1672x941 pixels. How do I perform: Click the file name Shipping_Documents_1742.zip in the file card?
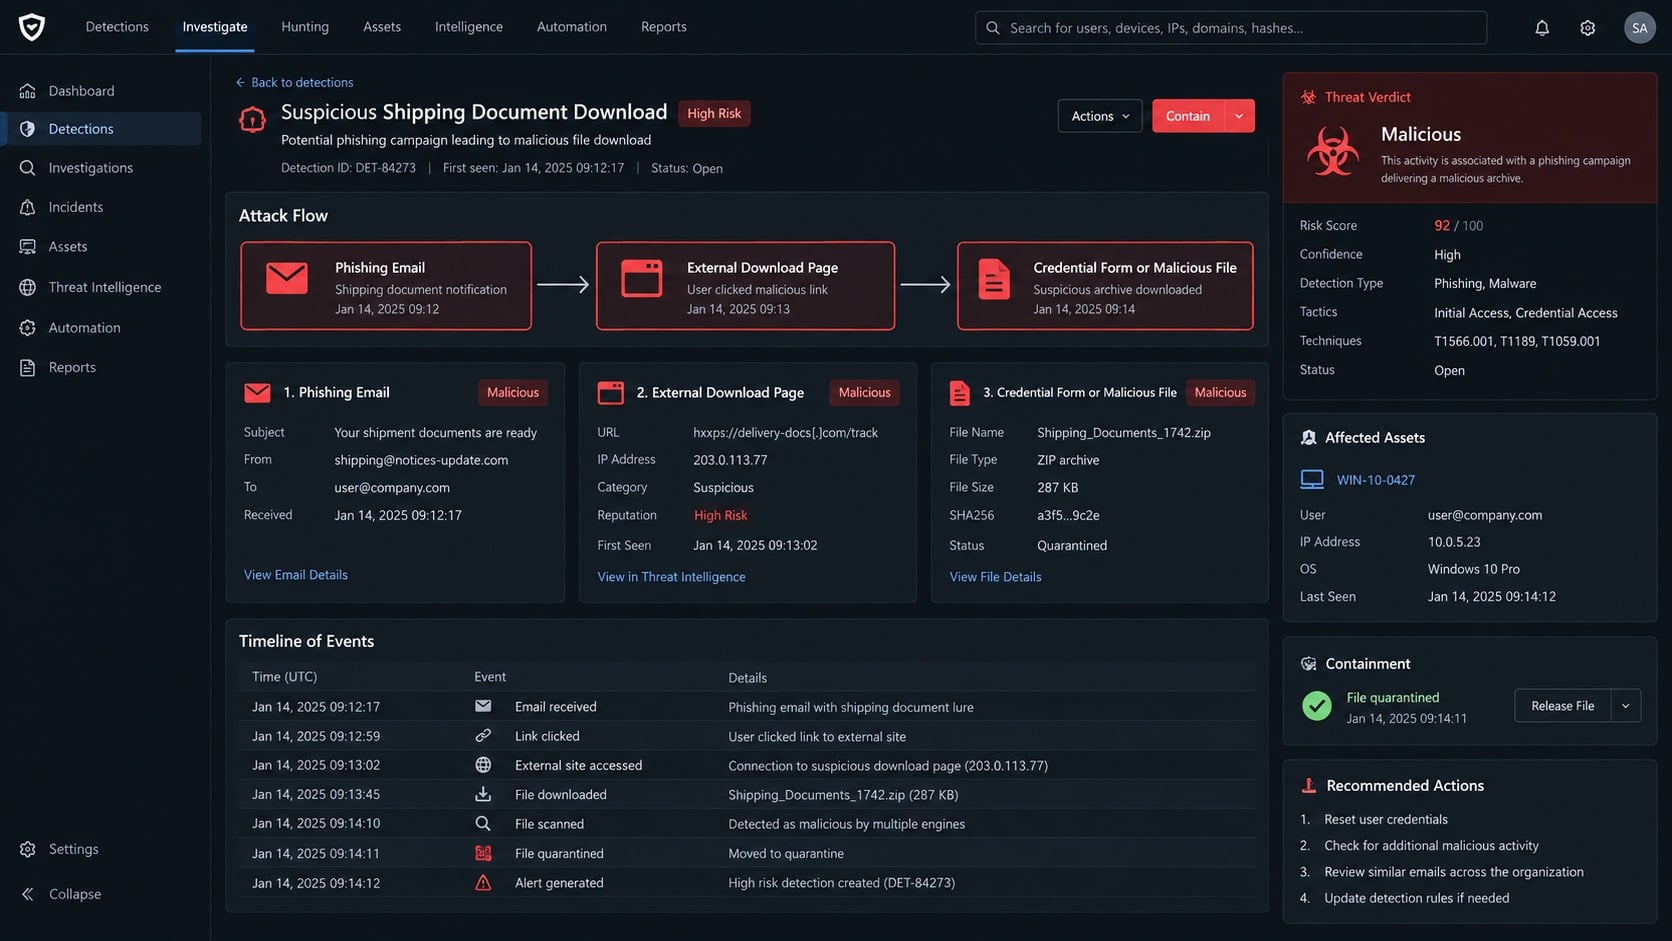pos(1124,433)
